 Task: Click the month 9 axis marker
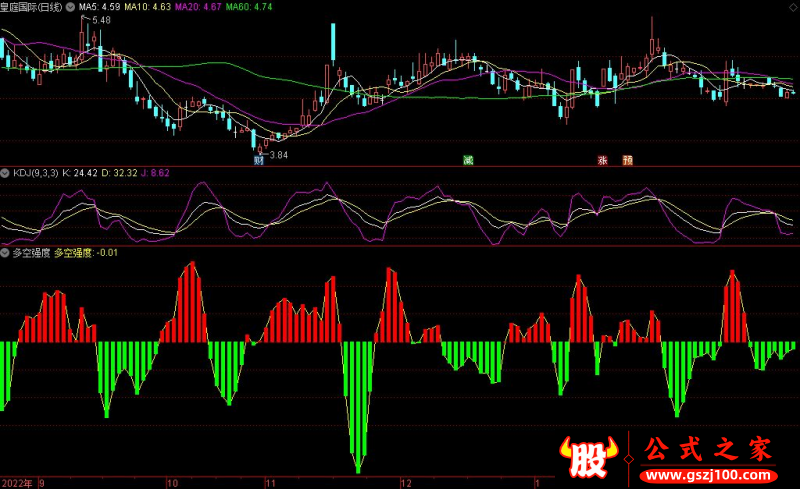(x=42, y=483)
